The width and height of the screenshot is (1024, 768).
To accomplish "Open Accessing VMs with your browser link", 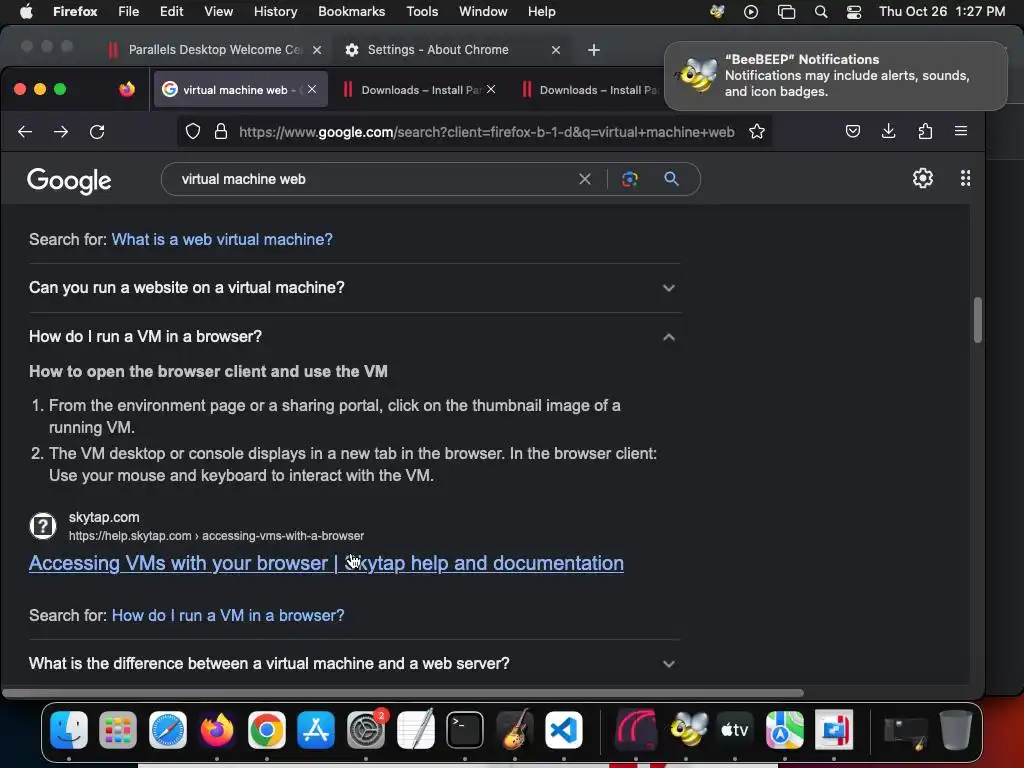I will [326, 563].
